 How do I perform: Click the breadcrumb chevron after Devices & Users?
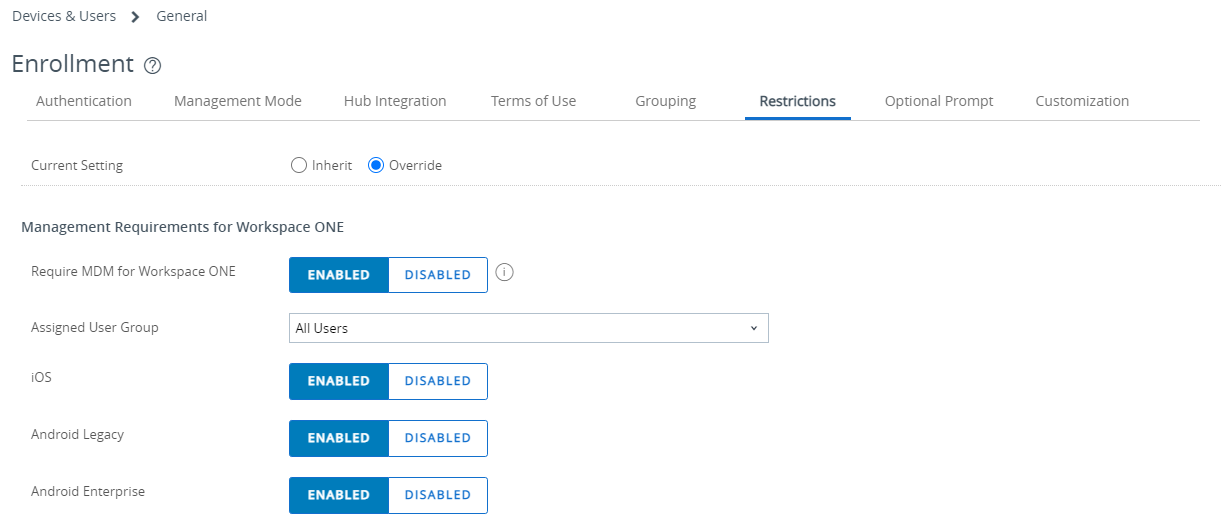point(135,17)
